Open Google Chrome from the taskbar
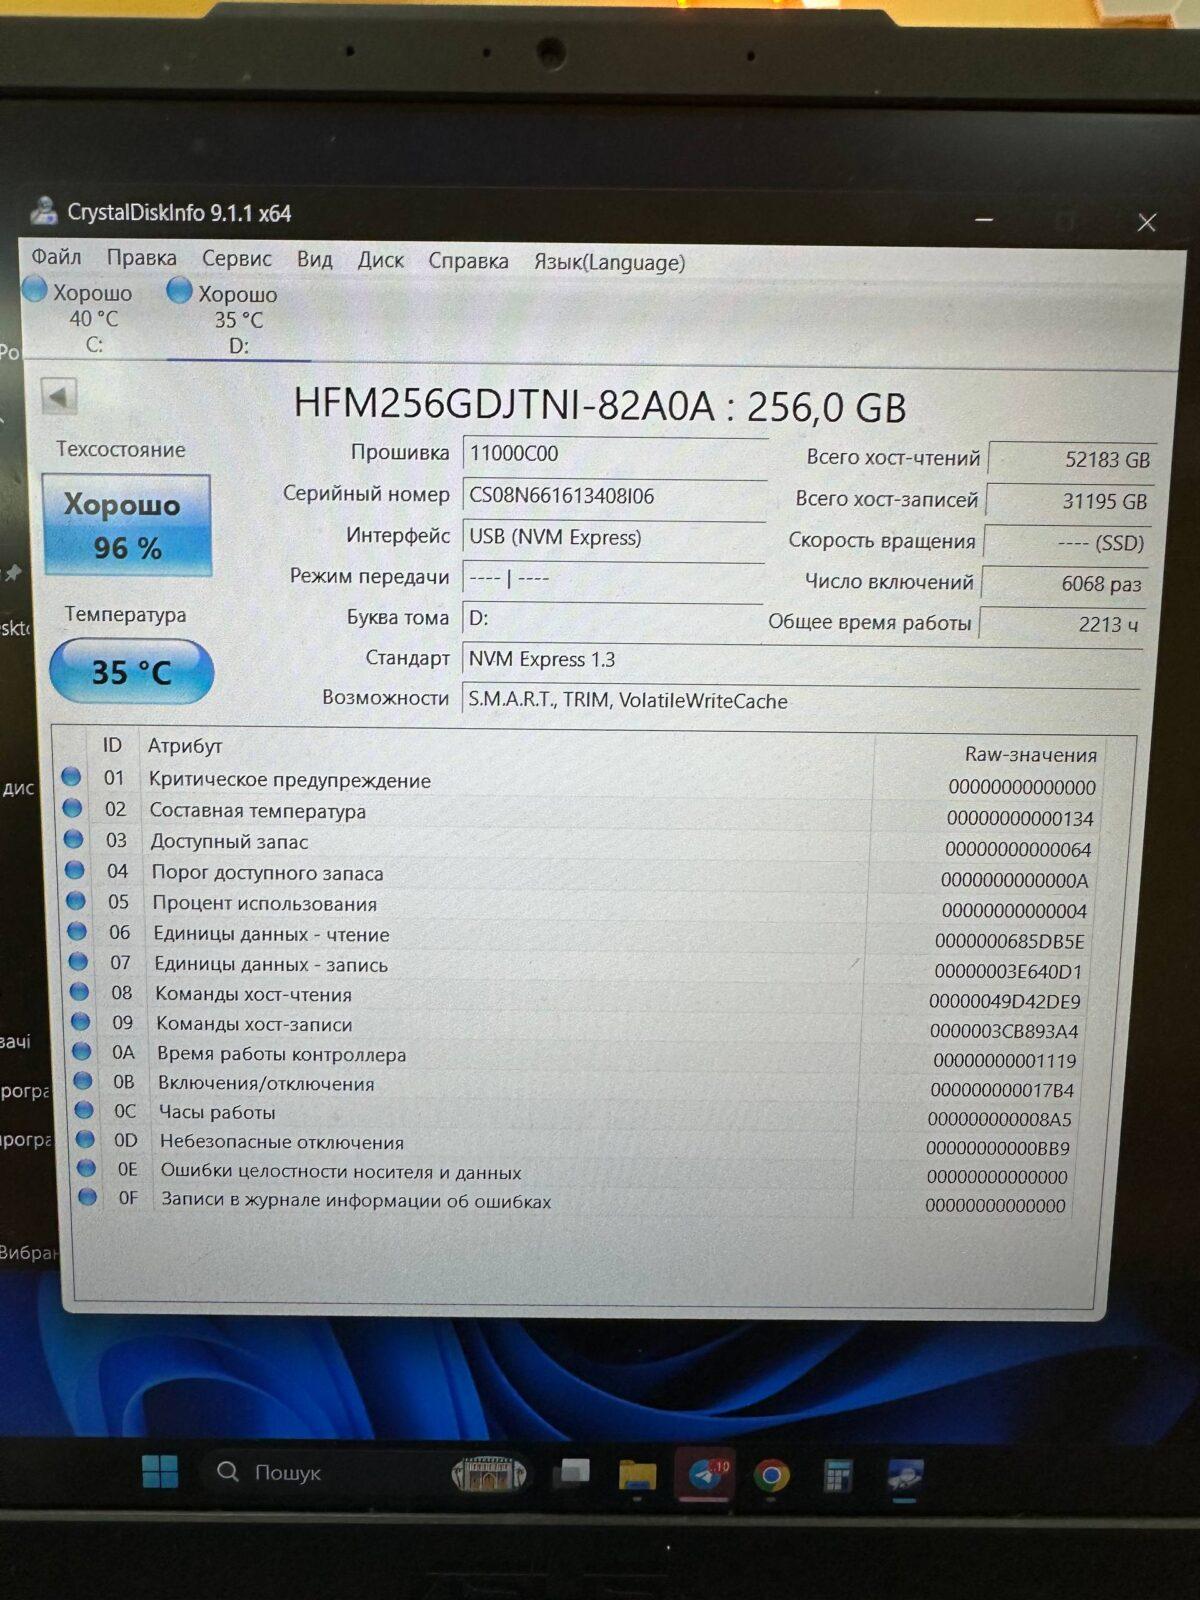This screenshot has height=1600, width=1200. pyautogui.click(x=771, y=1476)
